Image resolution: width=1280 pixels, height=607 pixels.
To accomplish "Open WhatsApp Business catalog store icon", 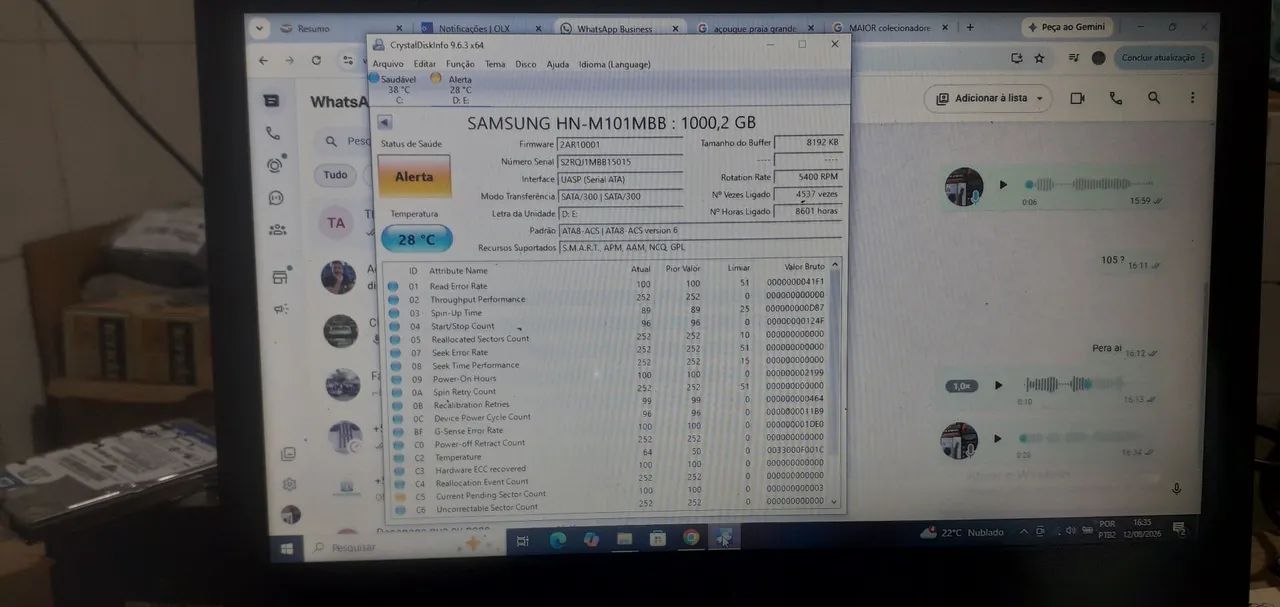I will [280, 277].
